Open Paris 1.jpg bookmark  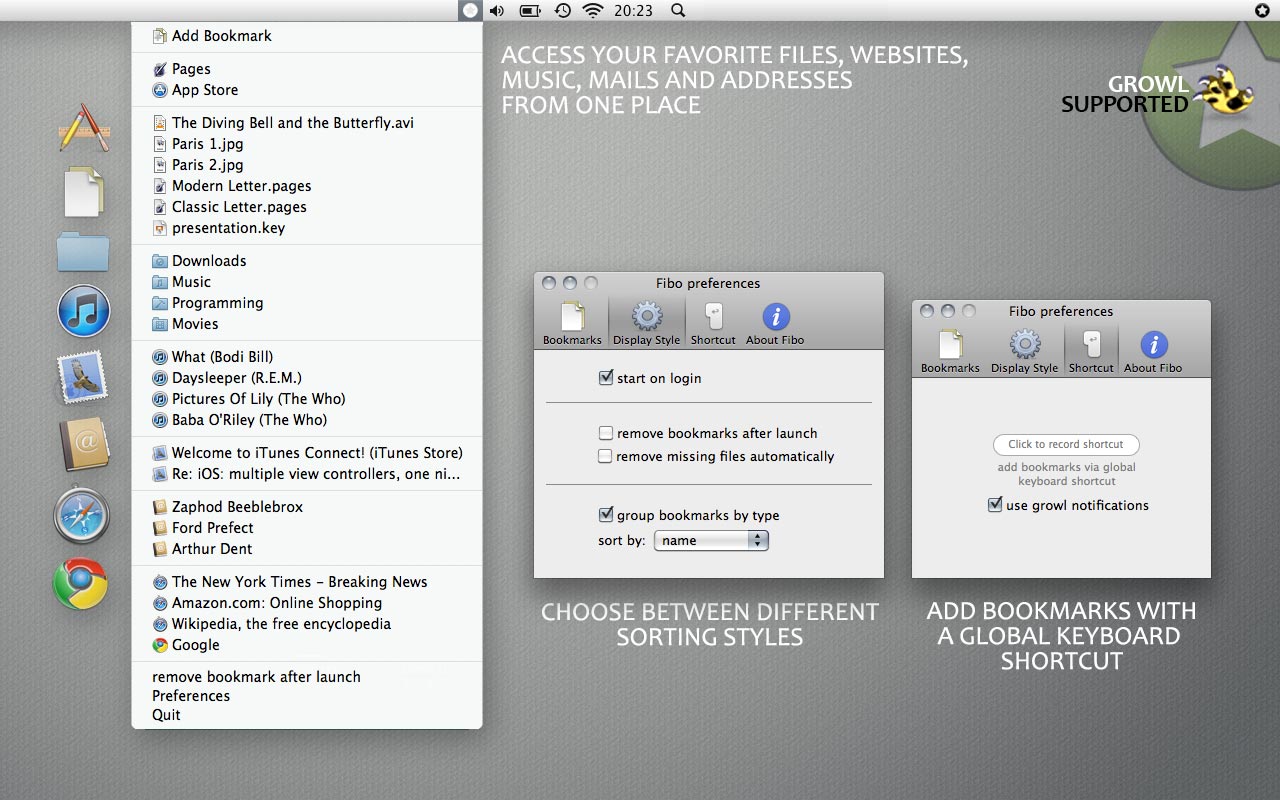307,144
